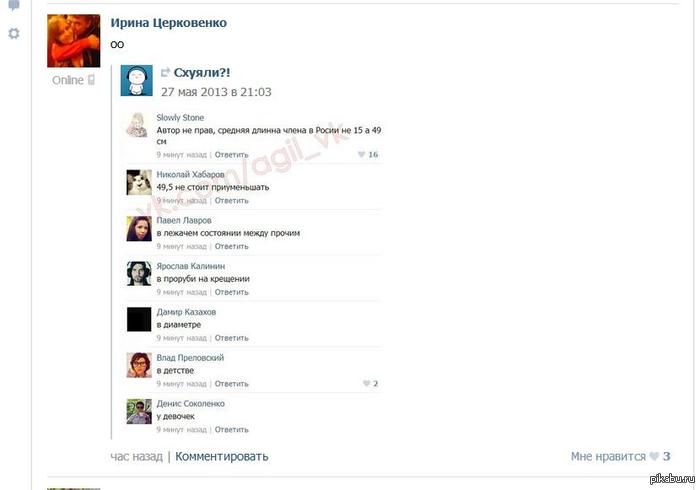
Task: Like Slowly Stone's comment via heart icon
Action: pos(361,154)
